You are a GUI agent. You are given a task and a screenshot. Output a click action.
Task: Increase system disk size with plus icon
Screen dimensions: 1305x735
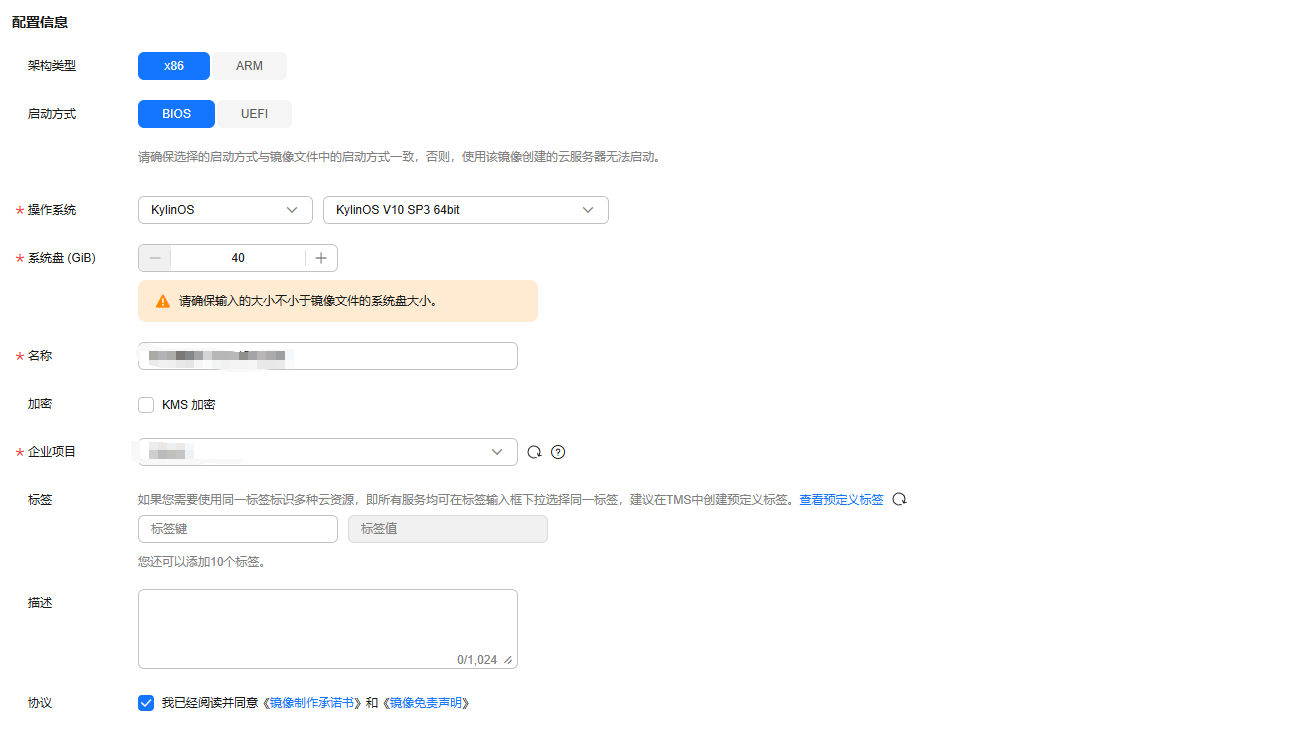[x=320, y=257]
